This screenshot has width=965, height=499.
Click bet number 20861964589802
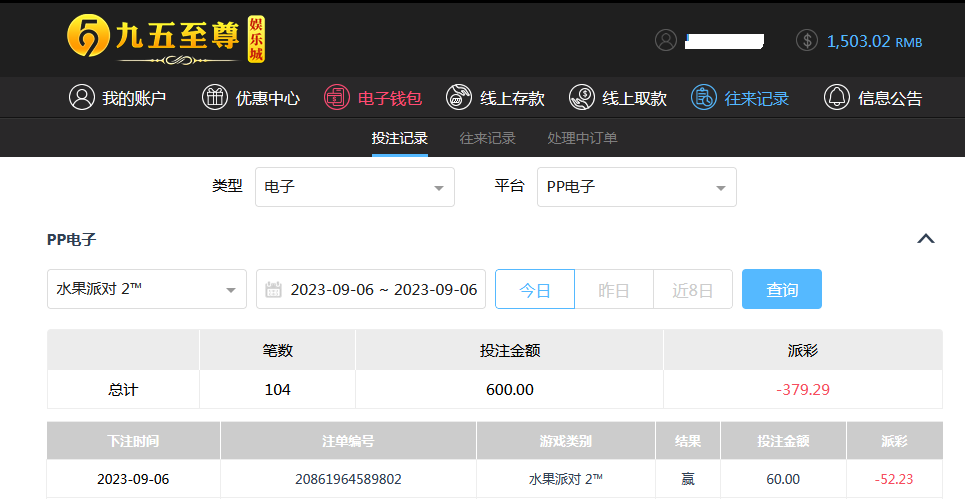(x=348, y=479)
